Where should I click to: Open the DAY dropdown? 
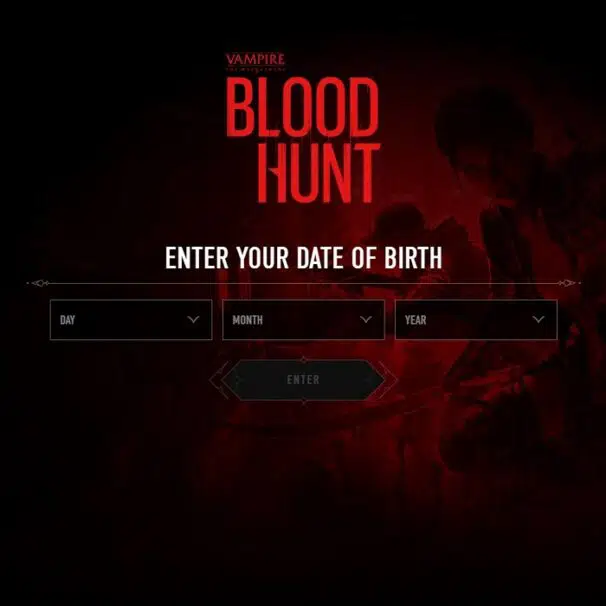(131, 320)
